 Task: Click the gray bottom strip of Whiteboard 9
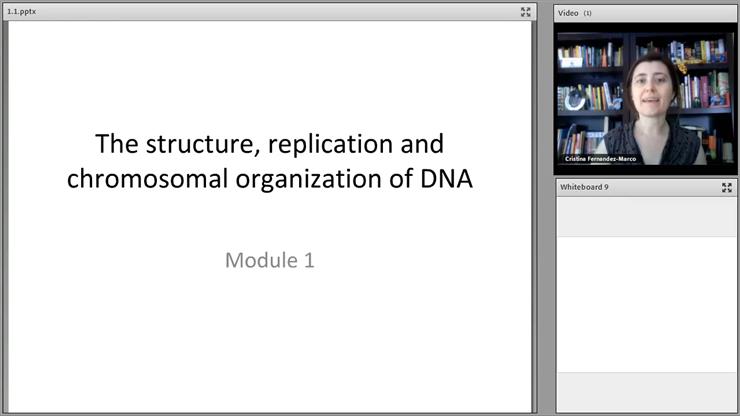coord(646,393)
